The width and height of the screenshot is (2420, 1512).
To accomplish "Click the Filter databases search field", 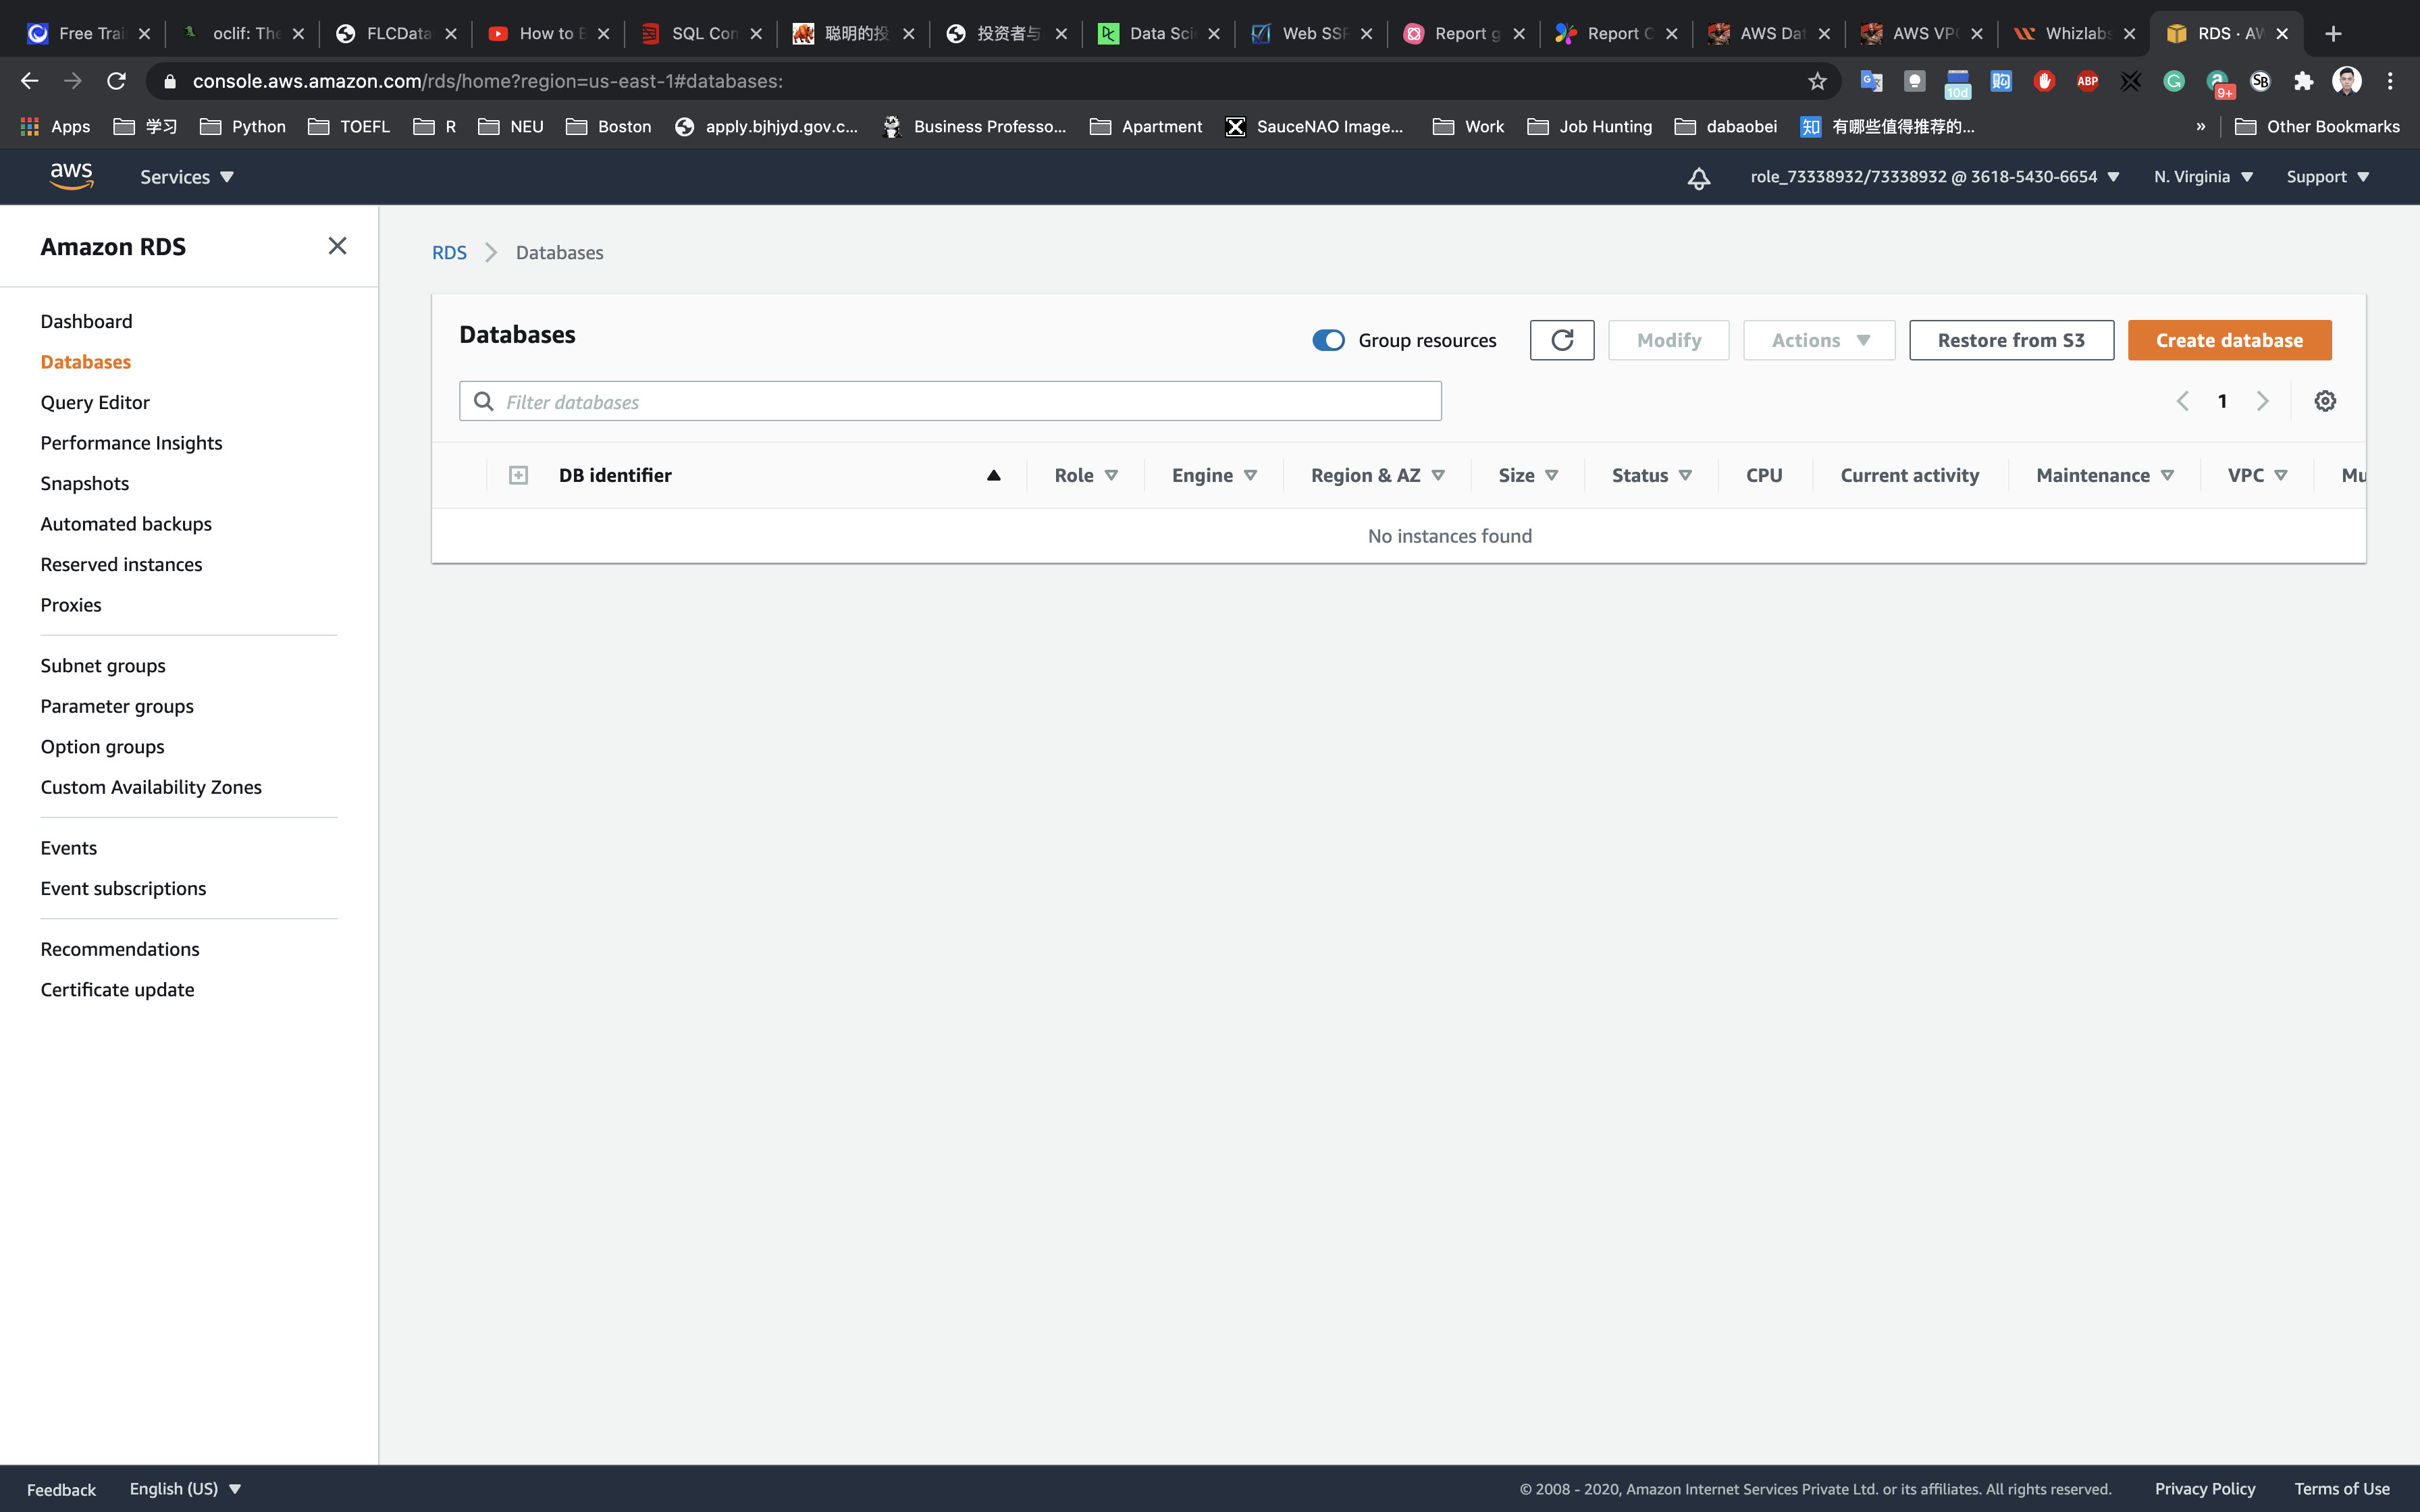I will (950, 401).
